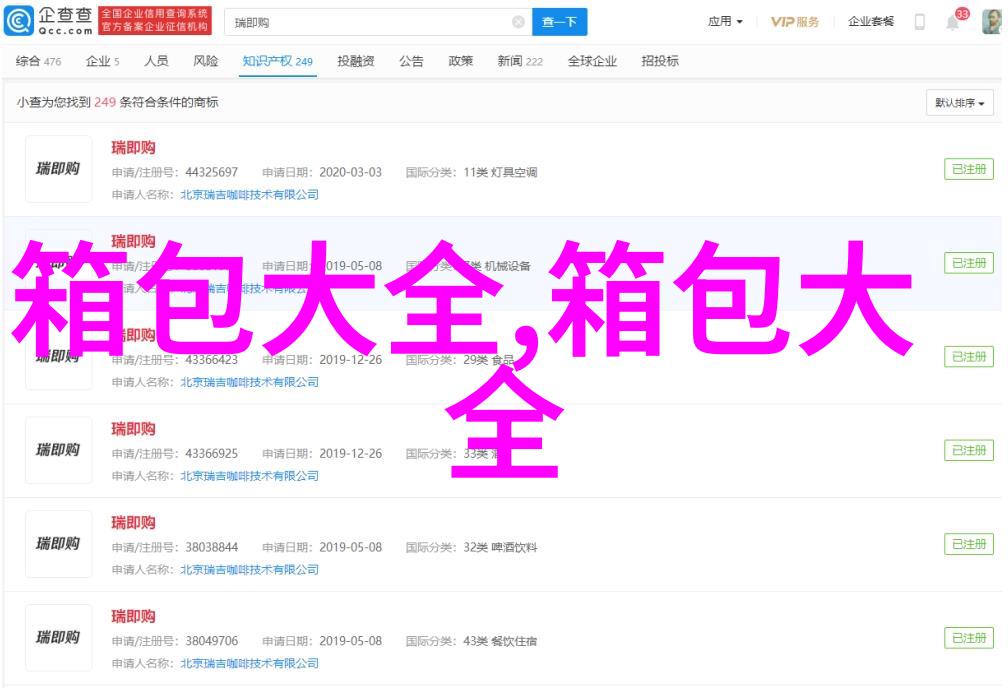Expand the 默认排序 sort dropdown
Viewport: 1008px width, 692px height.
(x=959, y=103)
